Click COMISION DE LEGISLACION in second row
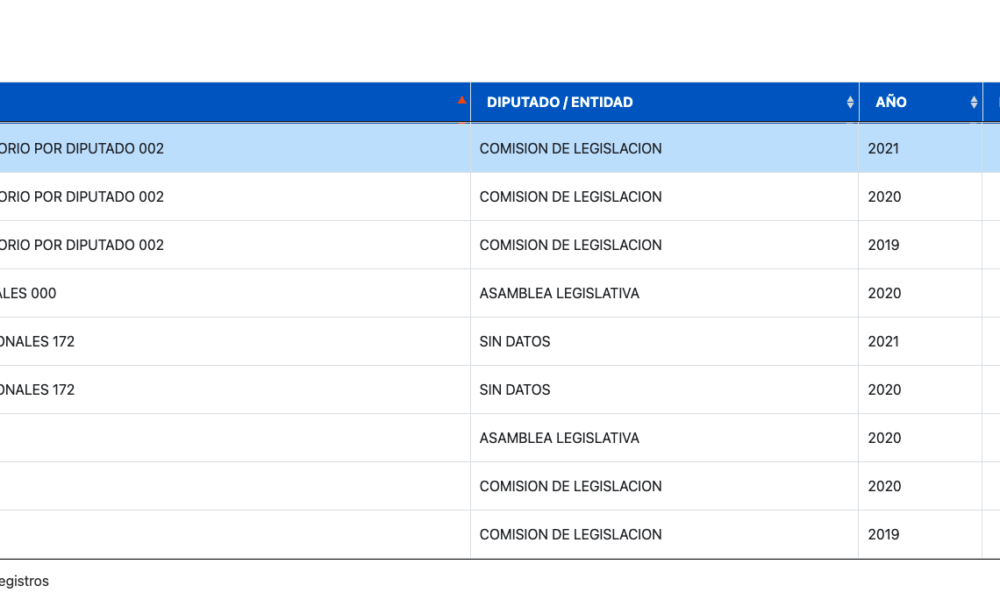1000x600 pixels. point(570,196)
